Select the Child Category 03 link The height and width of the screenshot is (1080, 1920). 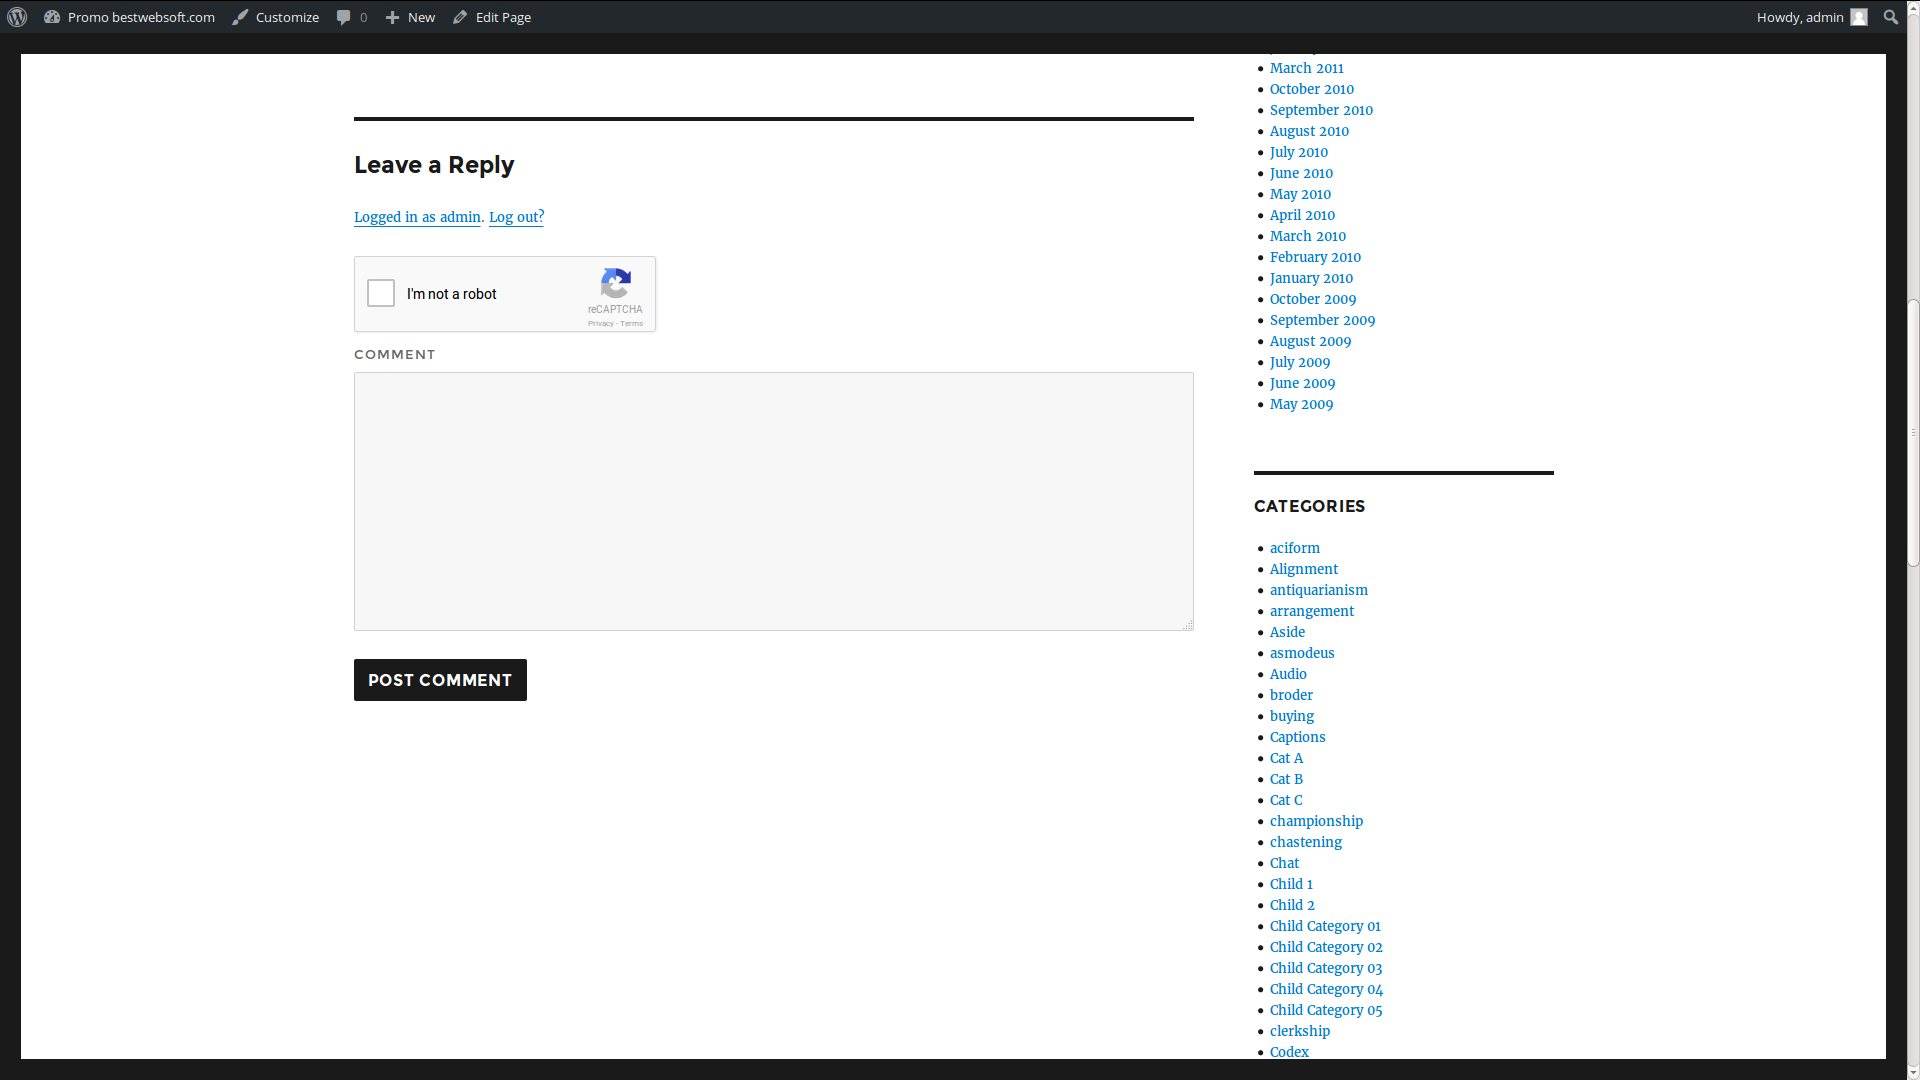pyautogui.click(x=1325, y=968)
